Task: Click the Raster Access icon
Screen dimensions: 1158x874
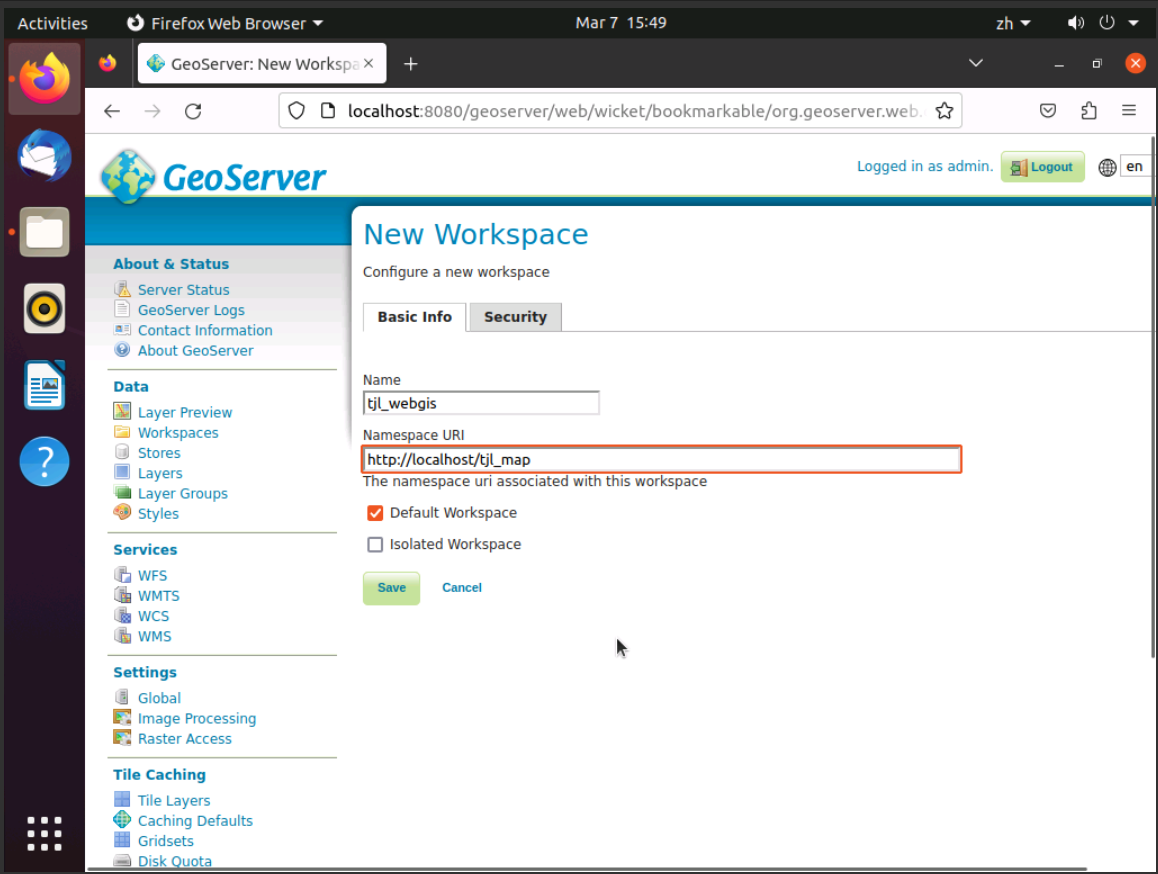Action: (123, 737)
